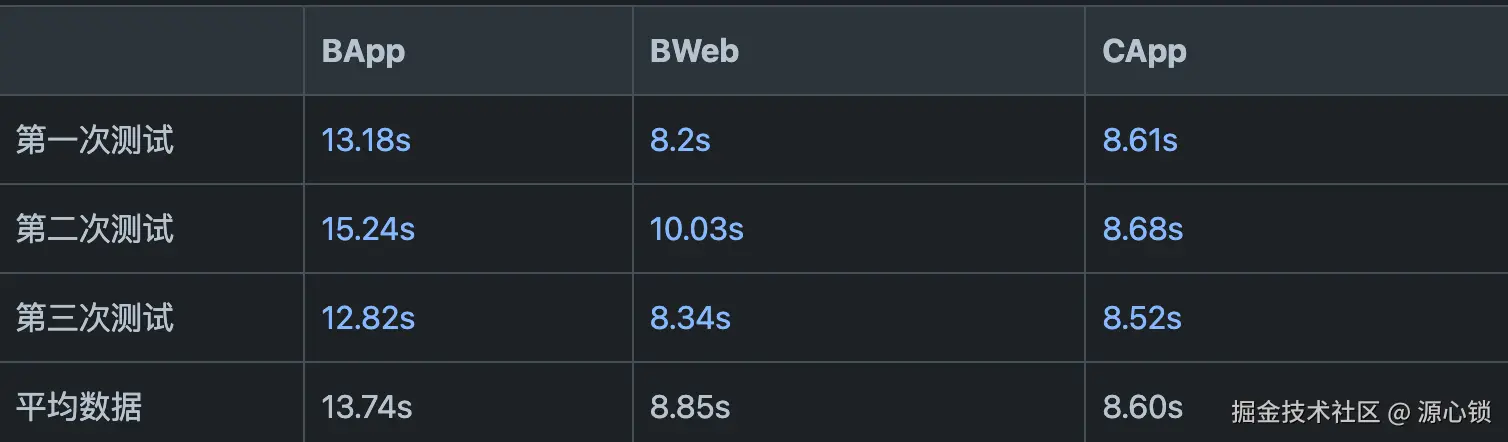The image size is (1508, 442).
Task: Select the 13.74s average cell
Action: 367,407
